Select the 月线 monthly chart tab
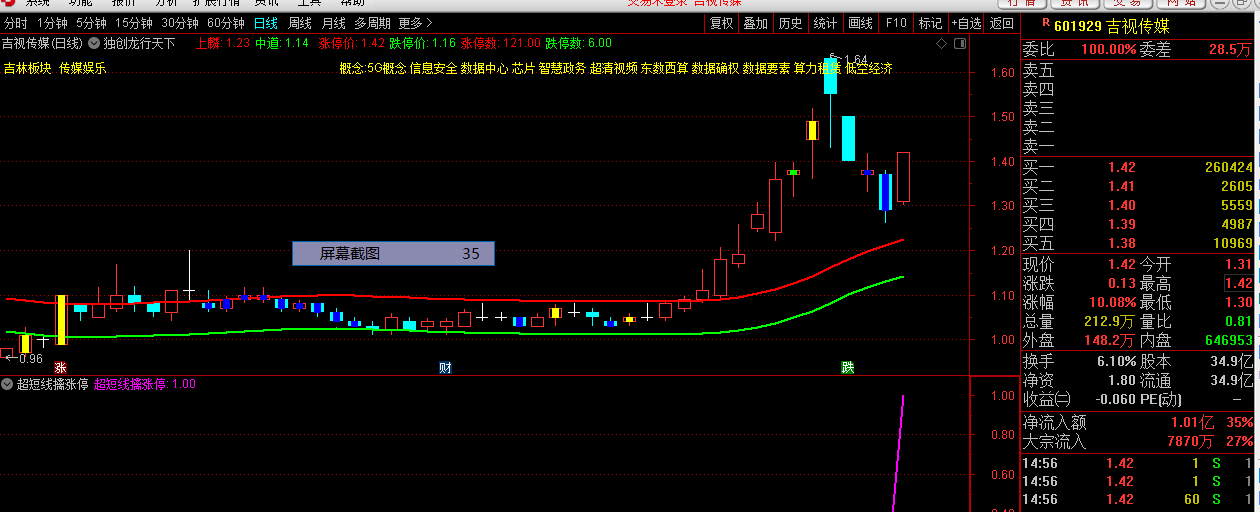This screenshot has height=512, width=1260. (334, 23)
